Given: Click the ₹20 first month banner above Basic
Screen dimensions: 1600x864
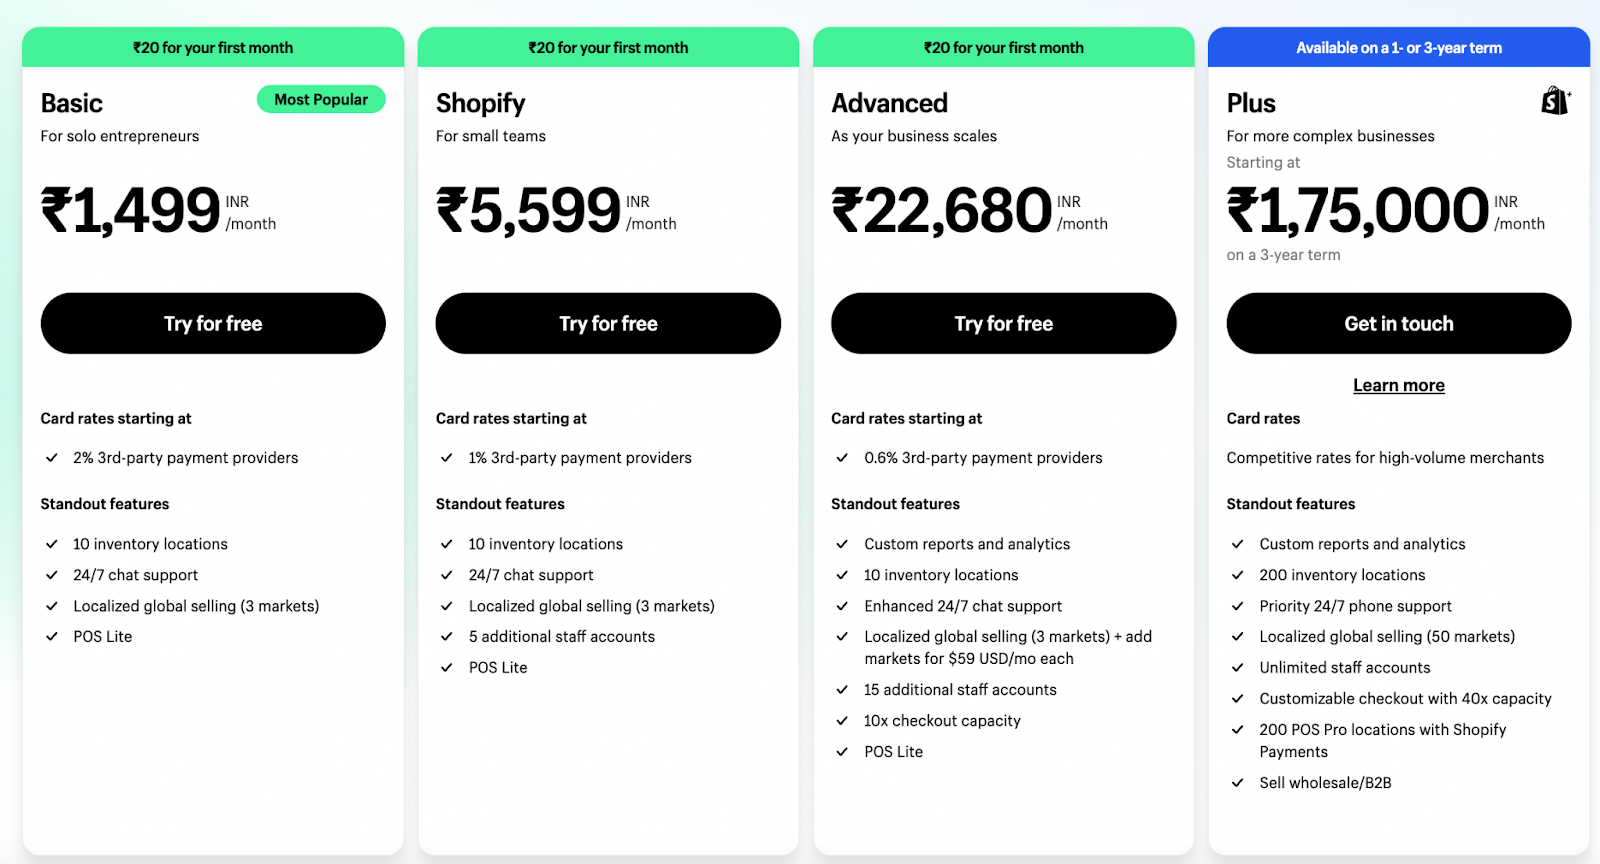Looking at the screenshot, I should (x=213, y=47).
